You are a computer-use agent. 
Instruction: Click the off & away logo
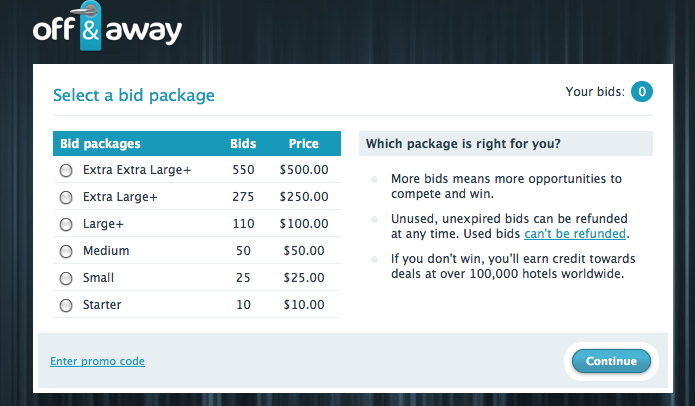point(107,27)
